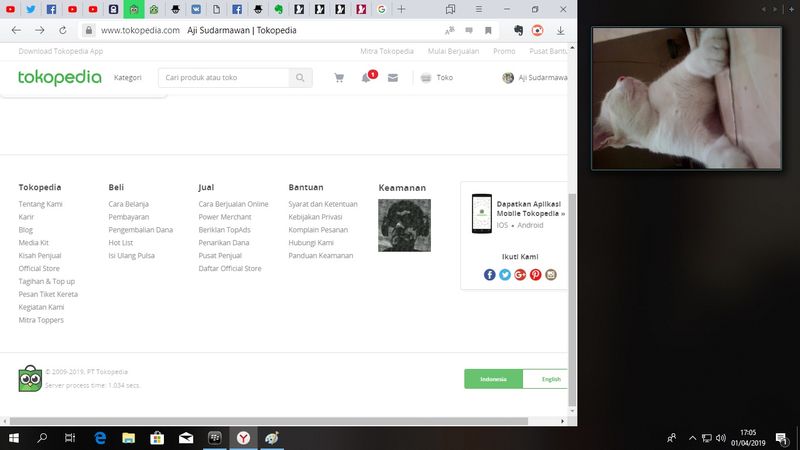Click the page translate icon

pos(449,31)
